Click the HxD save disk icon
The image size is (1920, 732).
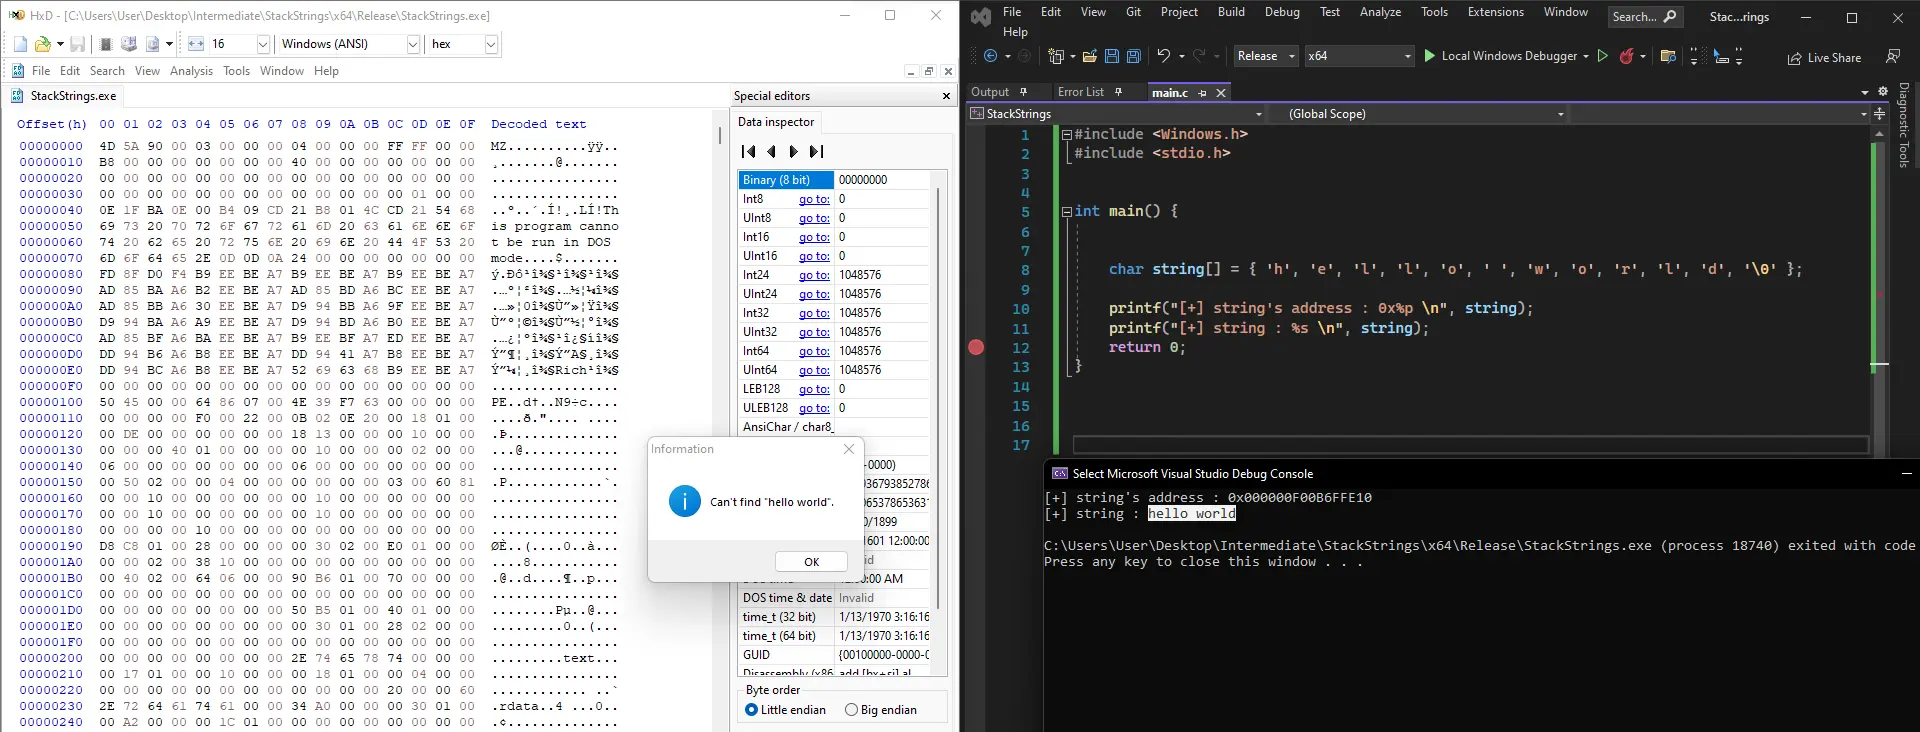pyautogui.click(x=77, y=44)
